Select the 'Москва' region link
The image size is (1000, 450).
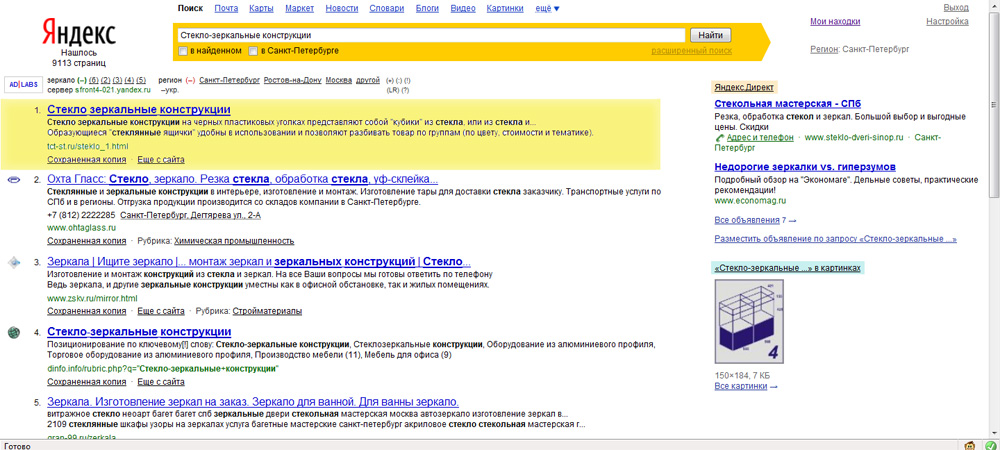click(339, 80)
